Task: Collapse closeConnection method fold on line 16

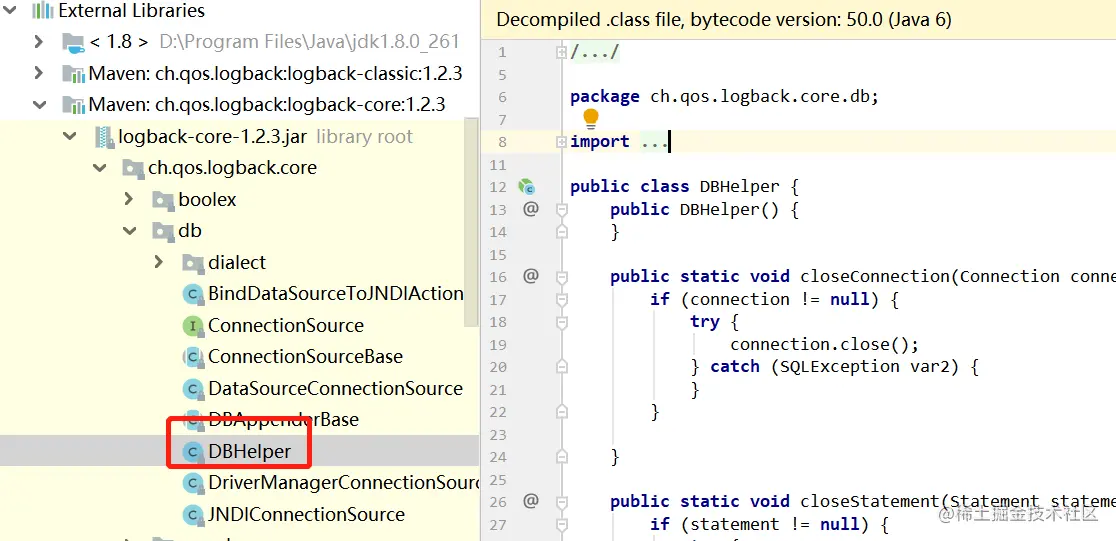Action: 562,277
